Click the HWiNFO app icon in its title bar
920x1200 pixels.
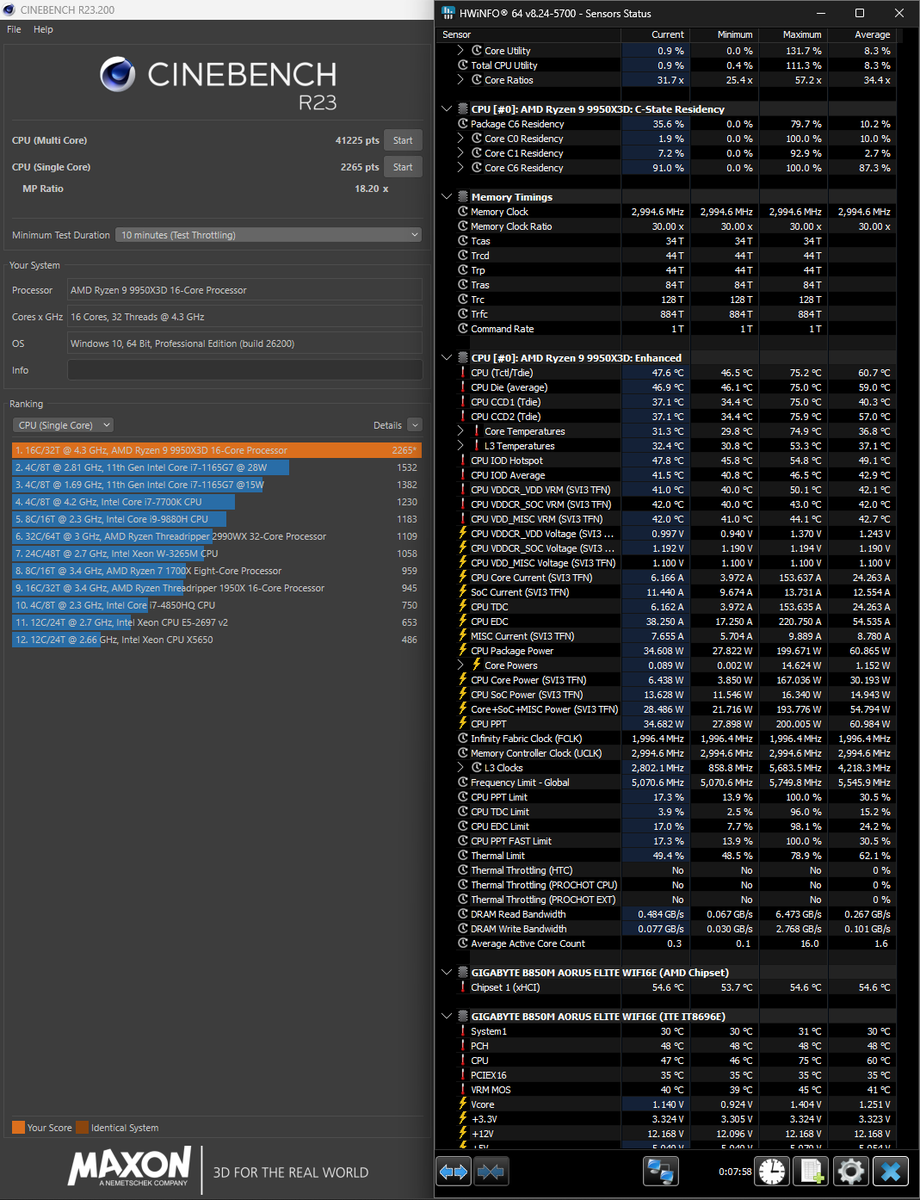coord(446,14)
